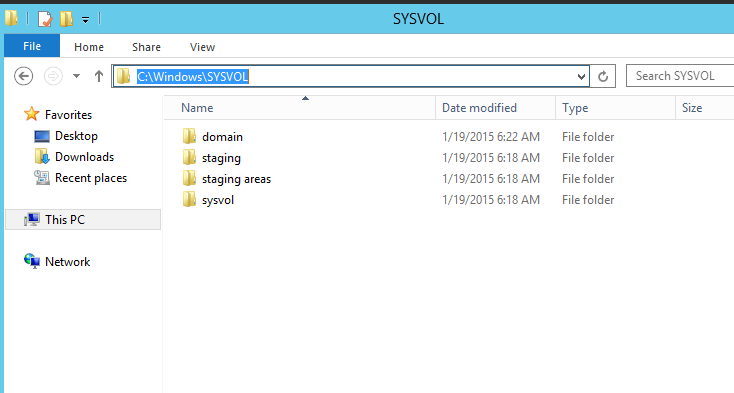The height and width of the screenshot is (393, 734).
Task: Go up one folder level
Action: point(98,76)
